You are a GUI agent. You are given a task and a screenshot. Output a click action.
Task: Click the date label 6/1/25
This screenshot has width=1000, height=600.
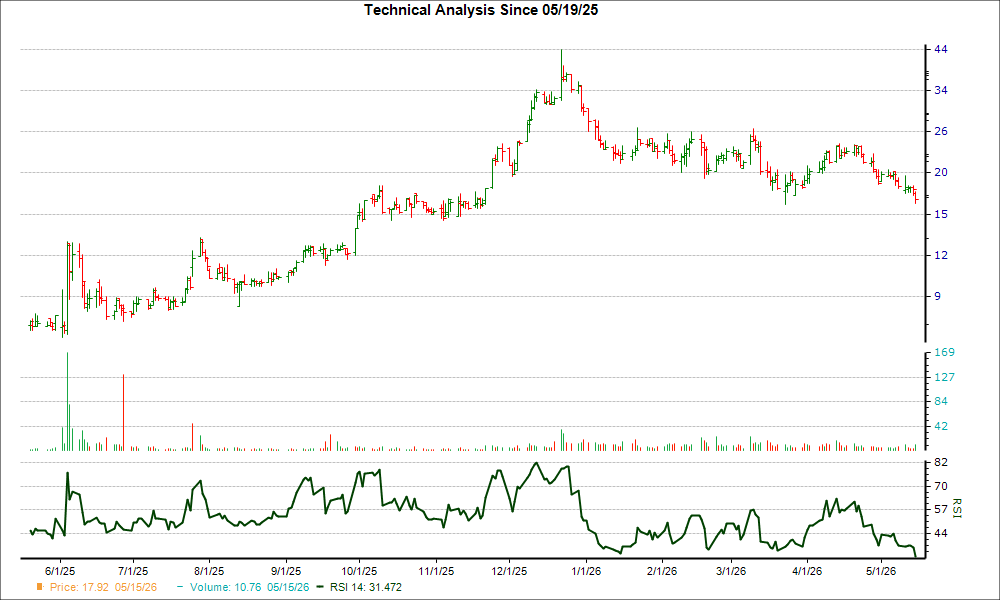(59, 571)
